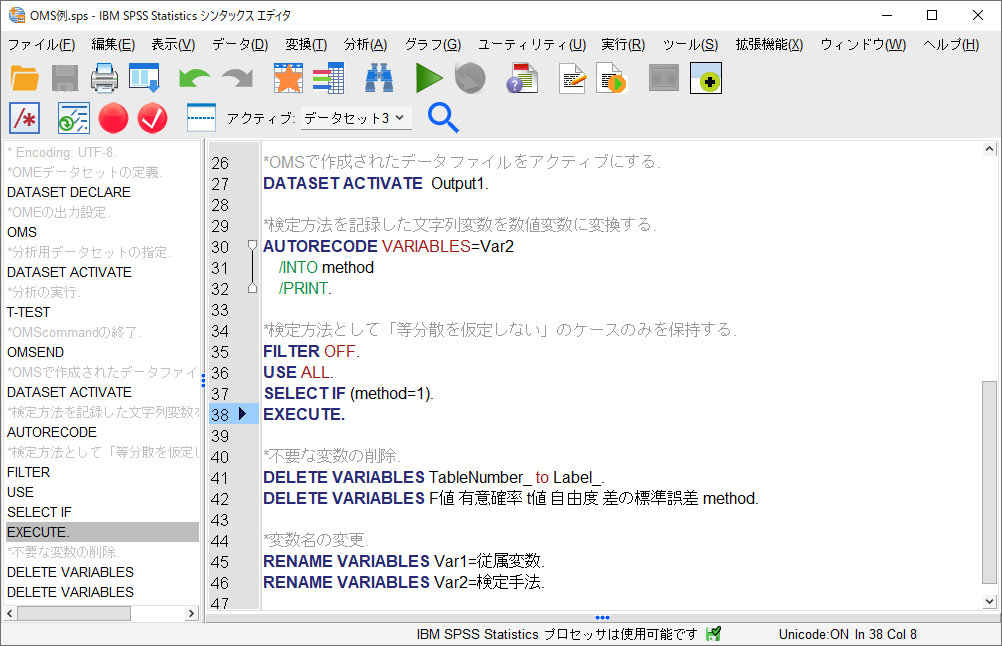This screenshot has width=1002, height=646.
Task: Toggle a breakpoint with the red circle
Action: (x=113, y=117)
